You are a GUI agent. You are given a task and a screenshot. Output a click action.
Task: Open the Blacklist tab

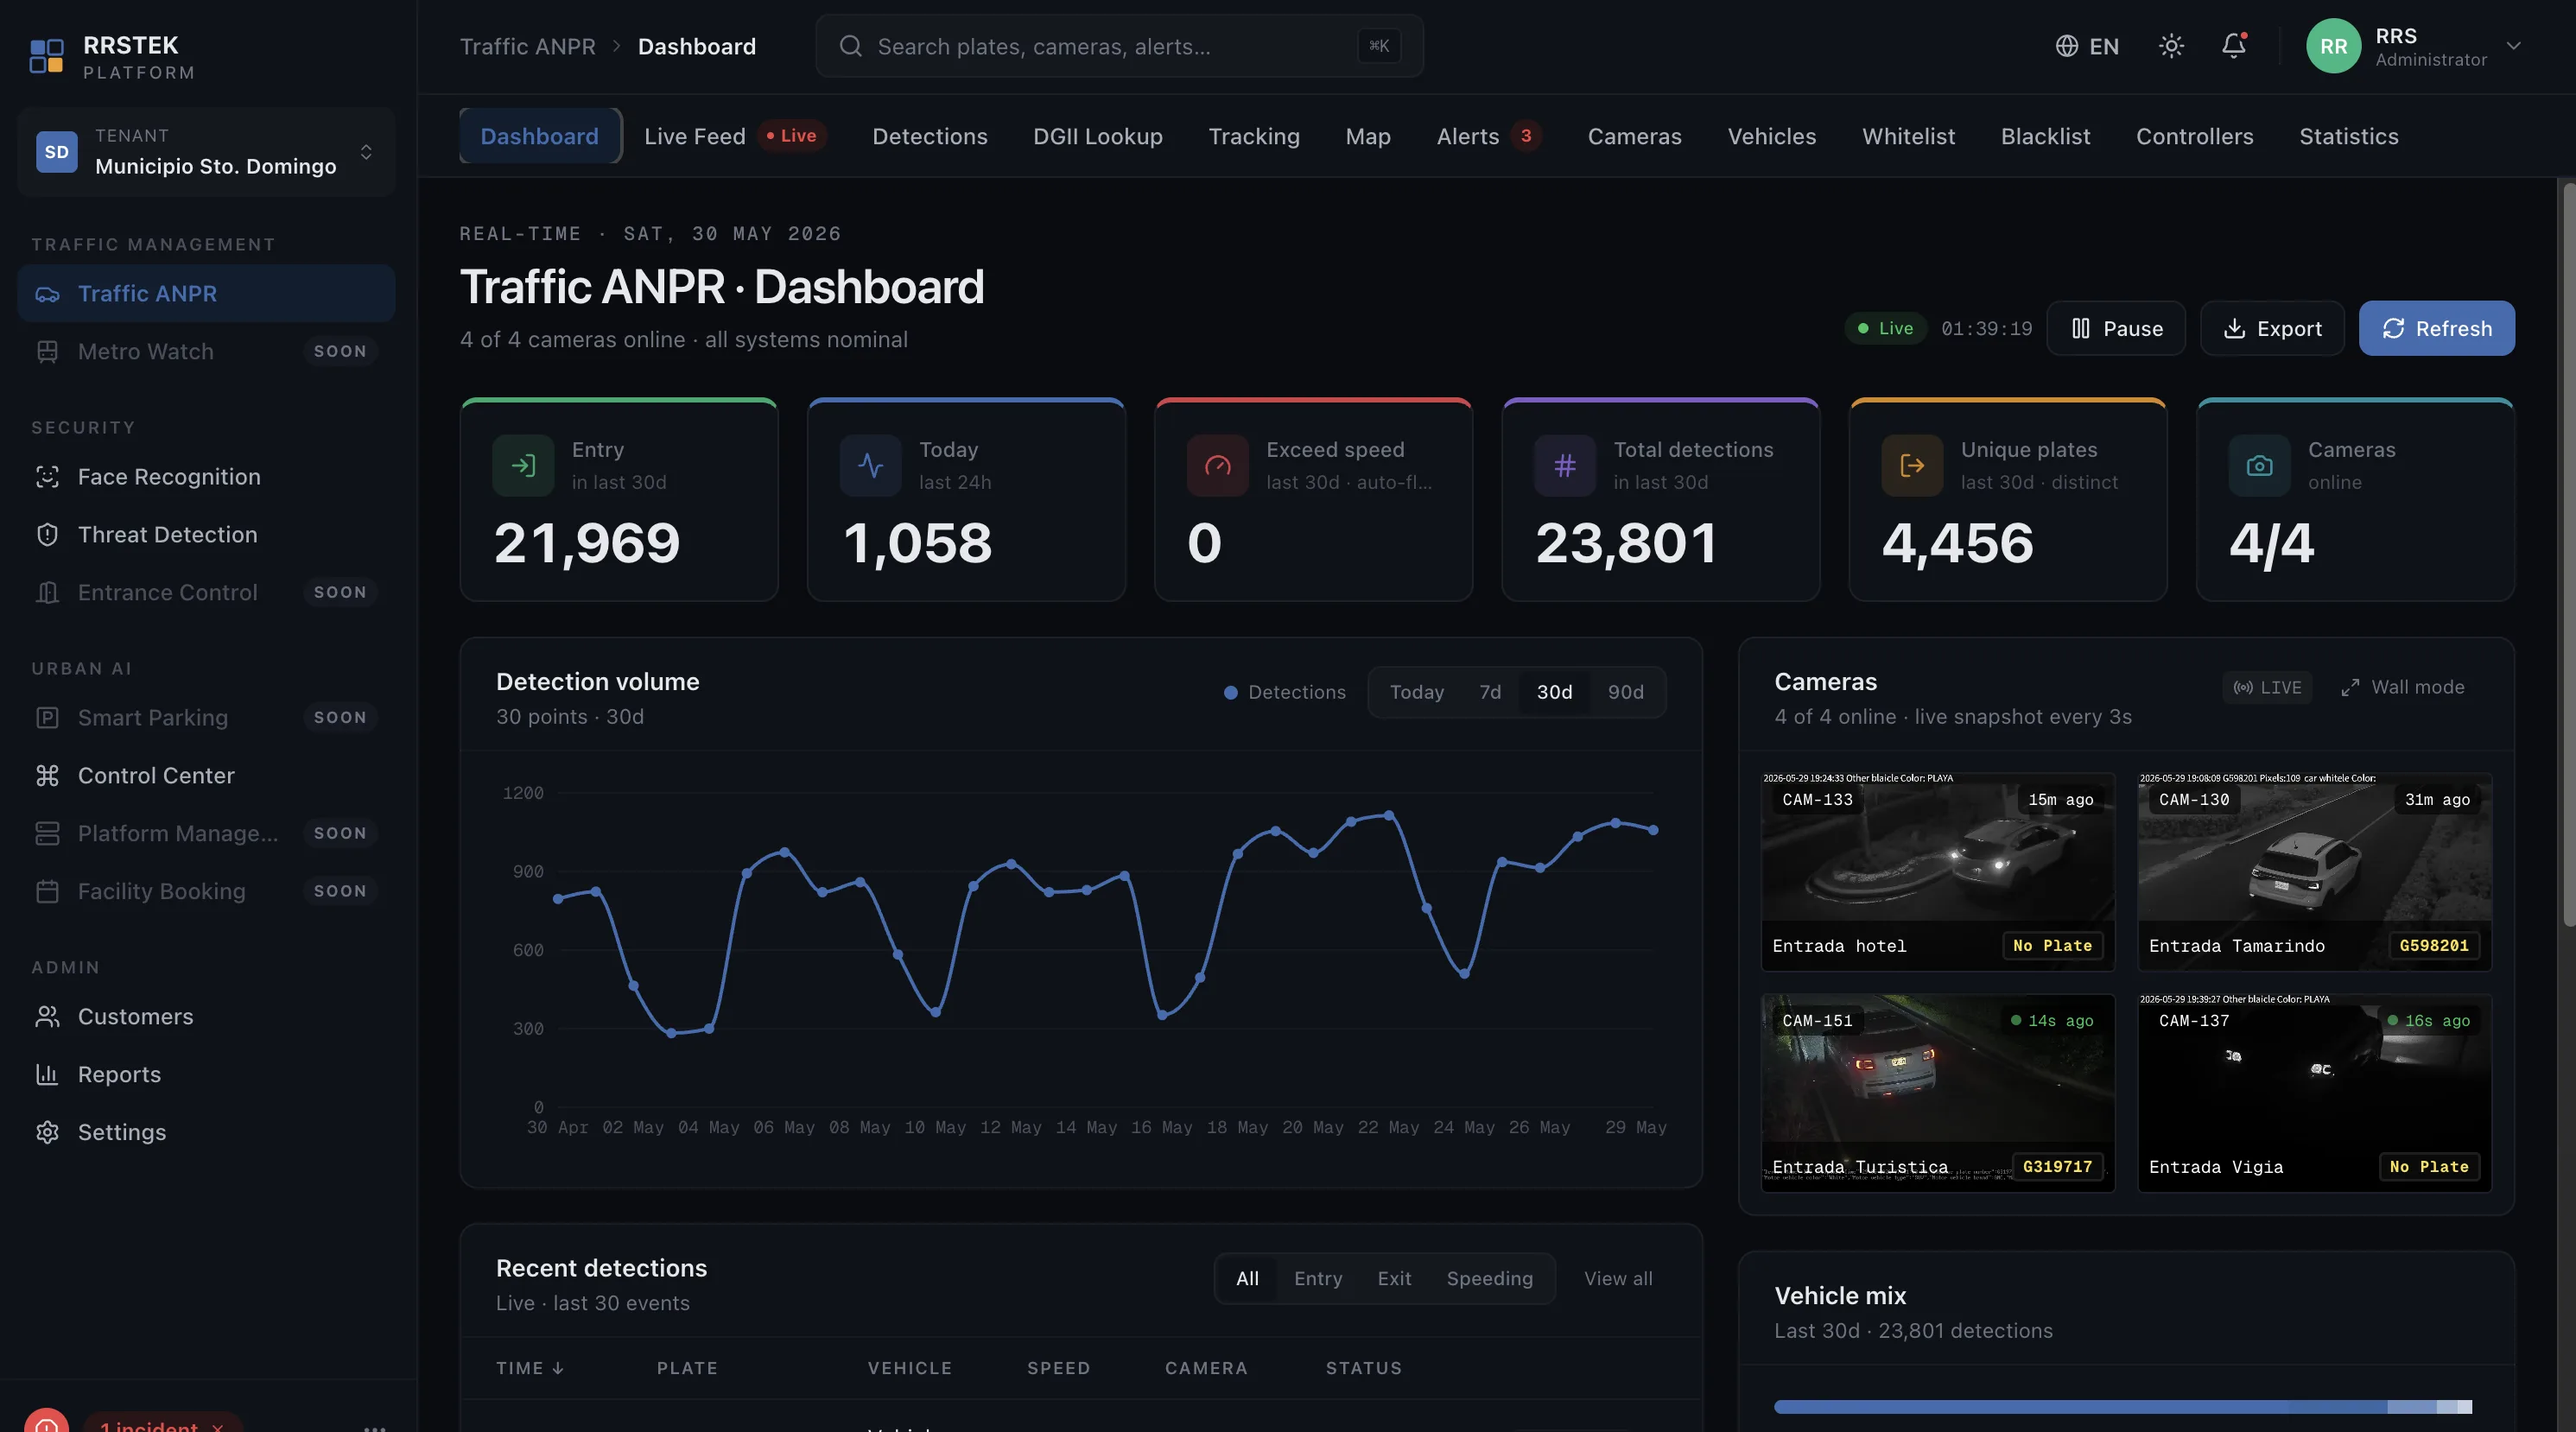coord(2045,136)
